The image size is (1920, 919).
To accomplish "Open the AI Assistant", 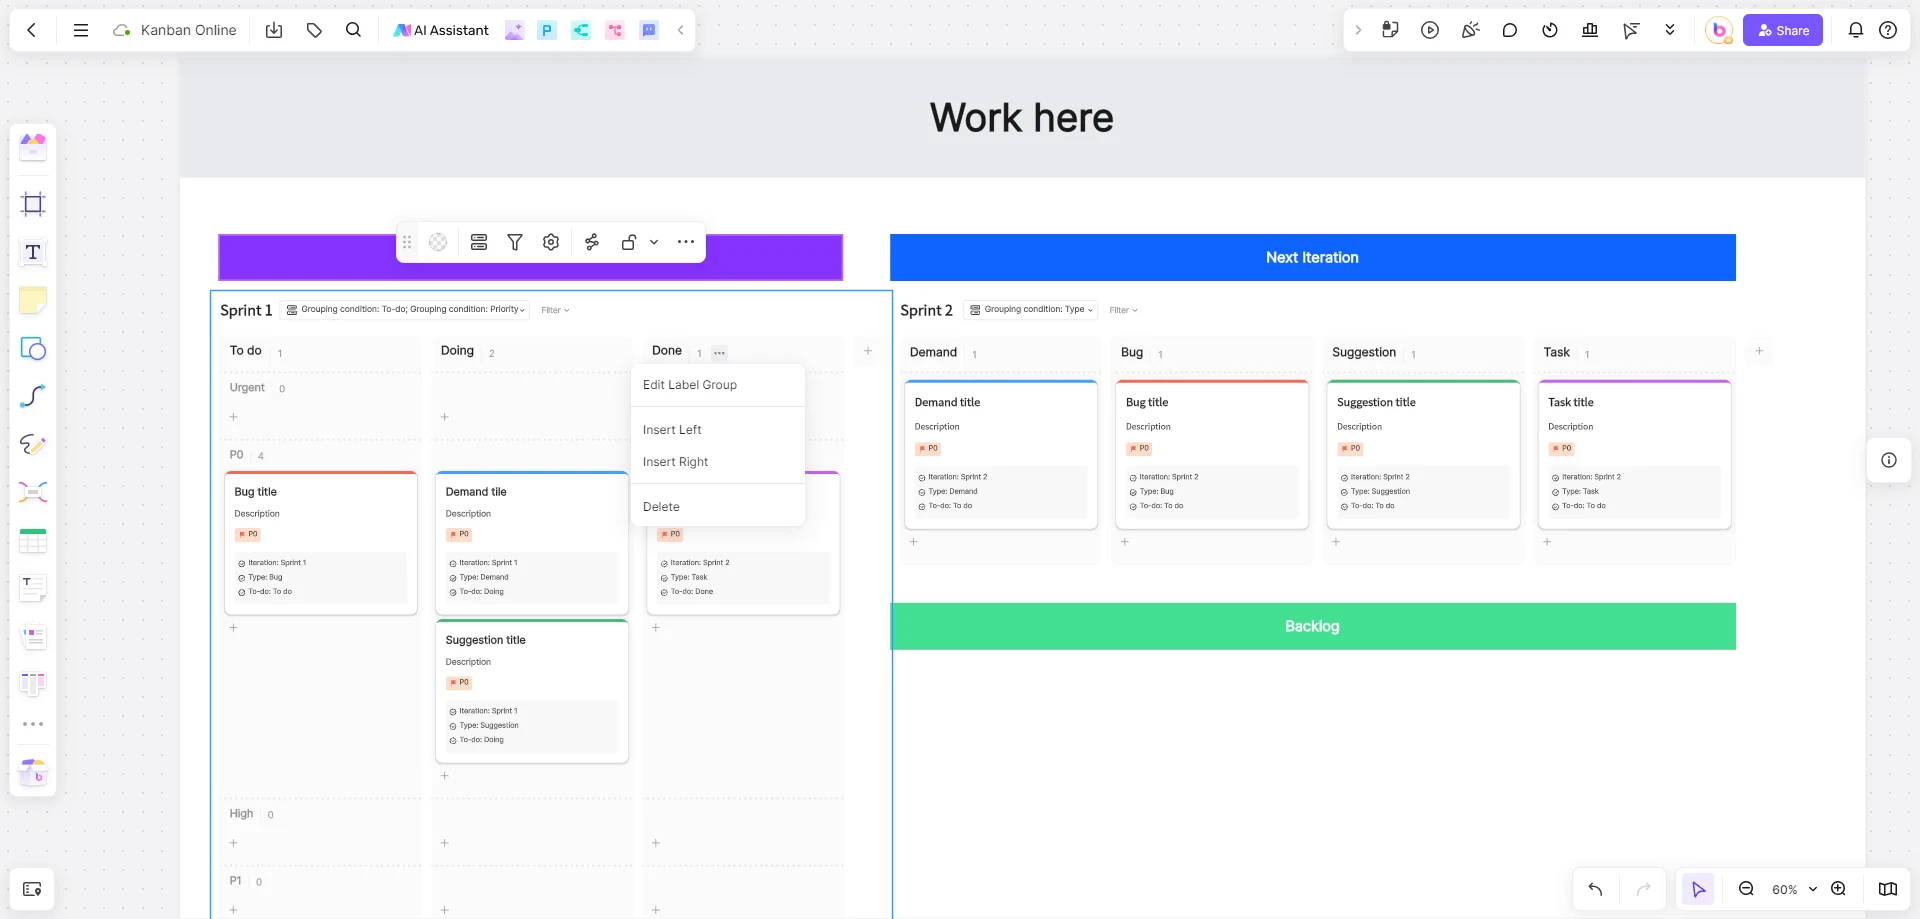I will coord(441,30).
